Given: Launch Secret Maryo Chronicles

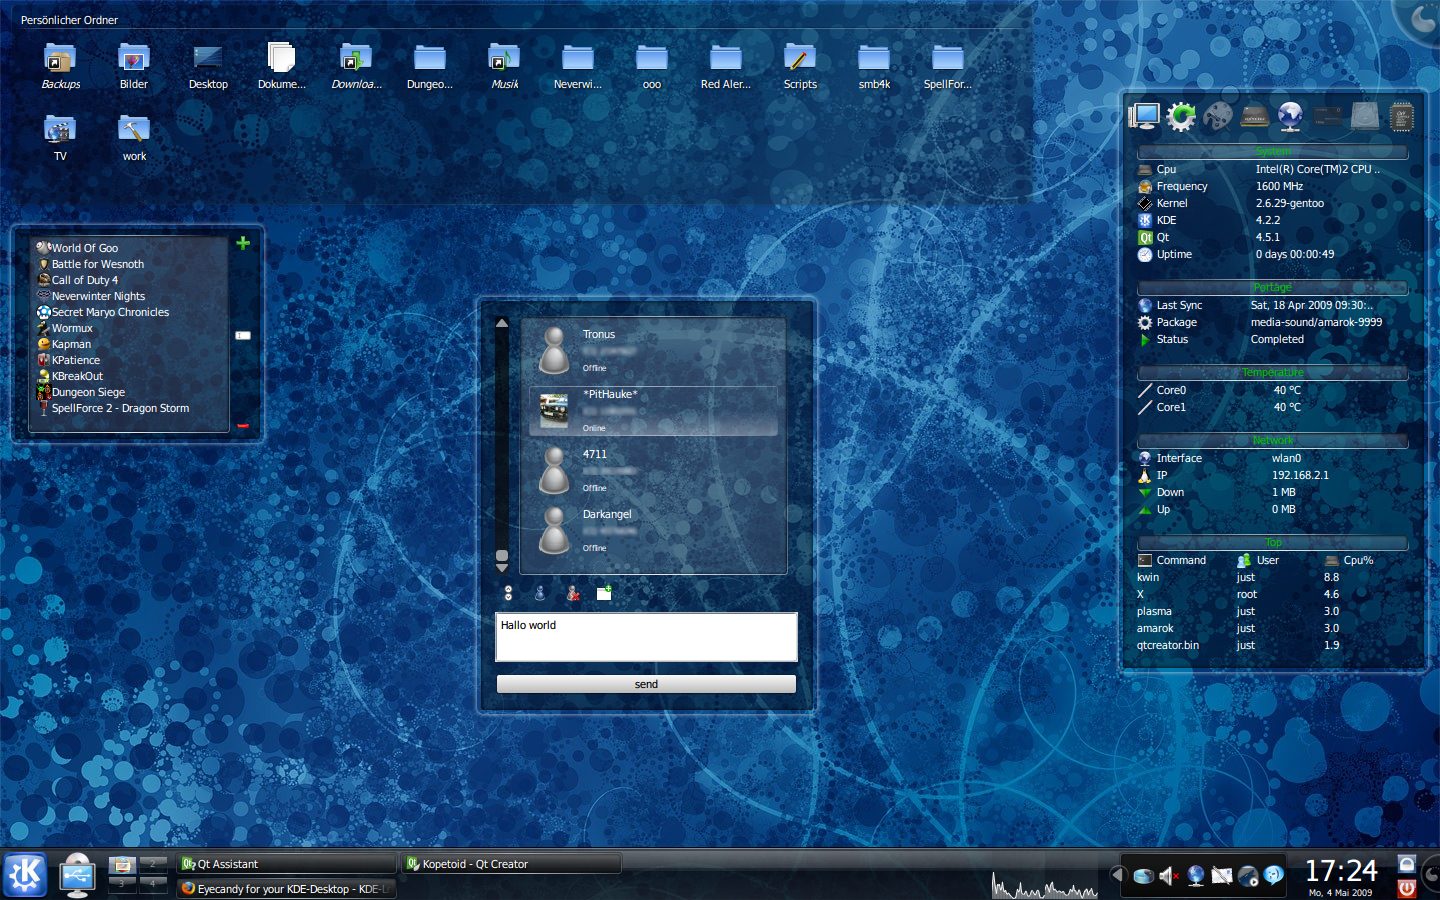Looking at the screenshot, I should tap(103, 312).
